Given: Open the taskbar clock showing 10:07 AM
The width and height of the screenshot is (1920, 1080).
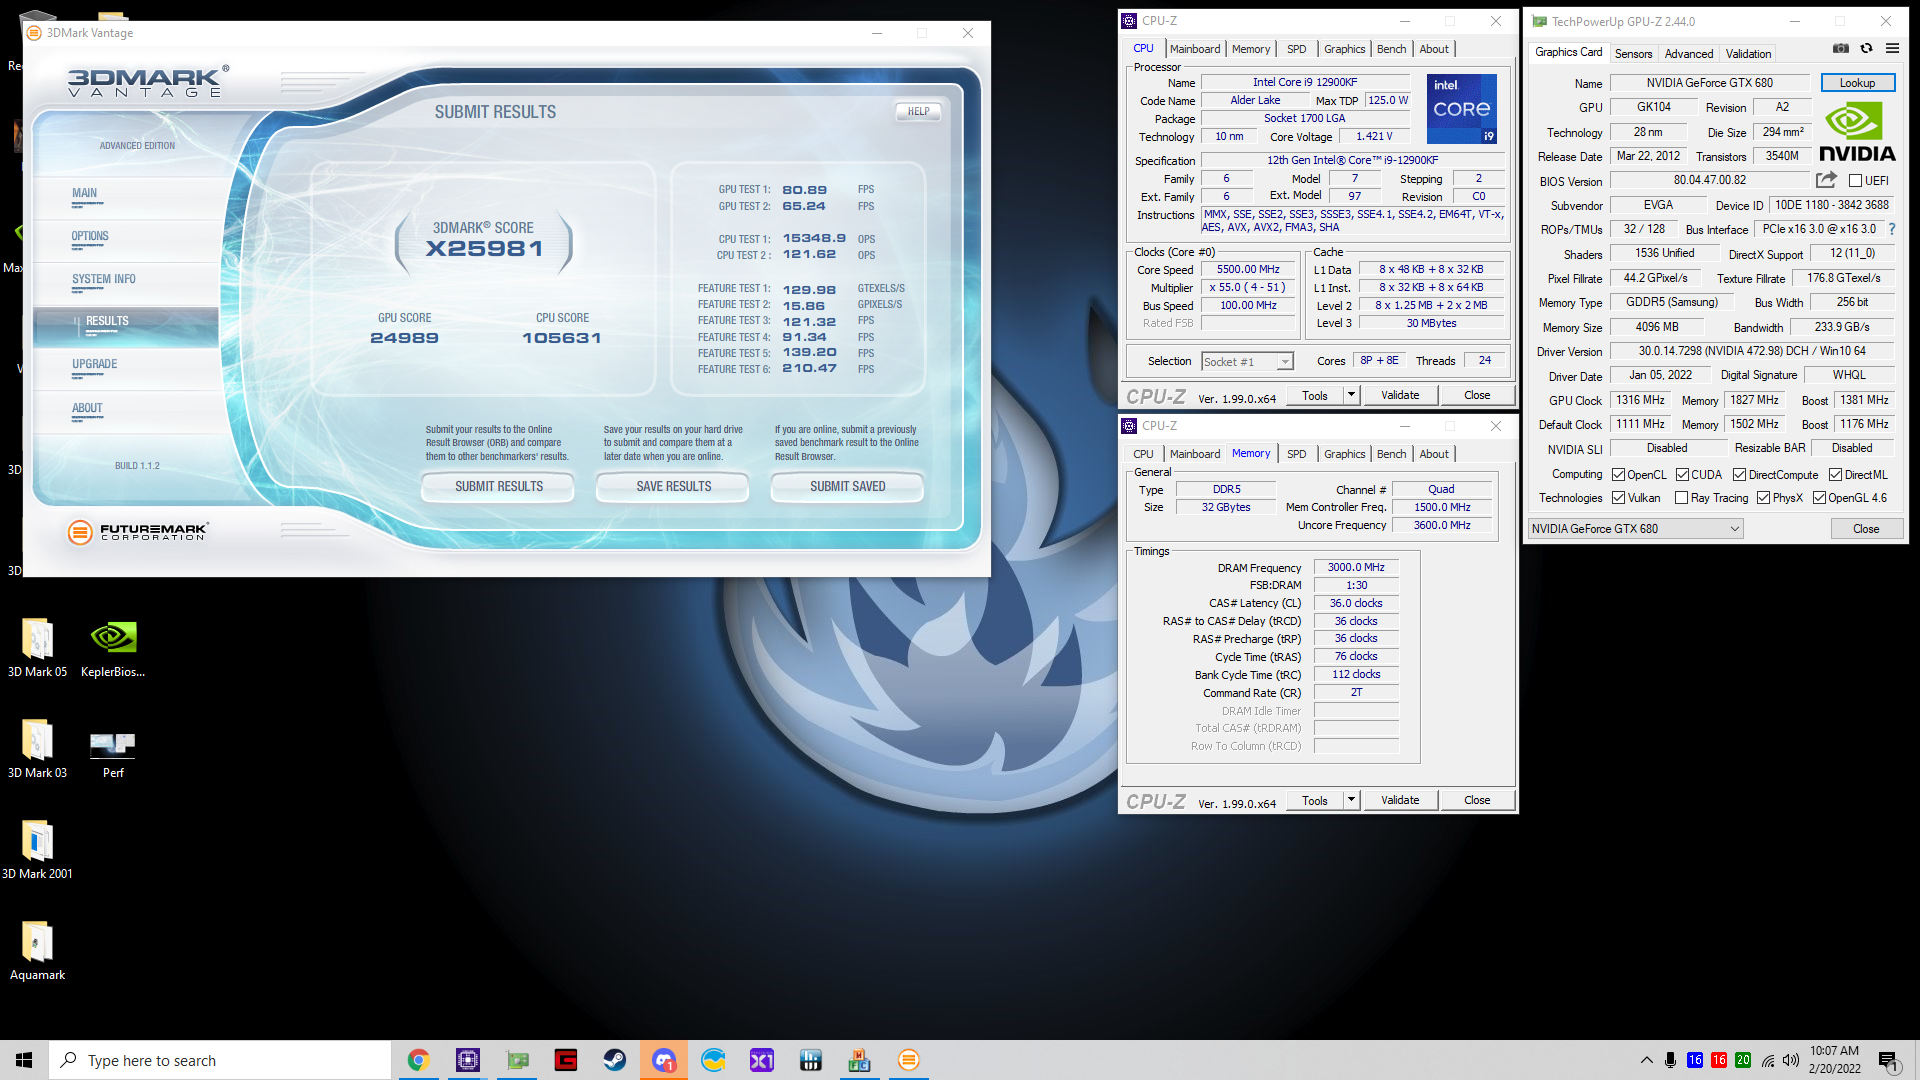Looking at the screenshot, I should (1835, 1060).
